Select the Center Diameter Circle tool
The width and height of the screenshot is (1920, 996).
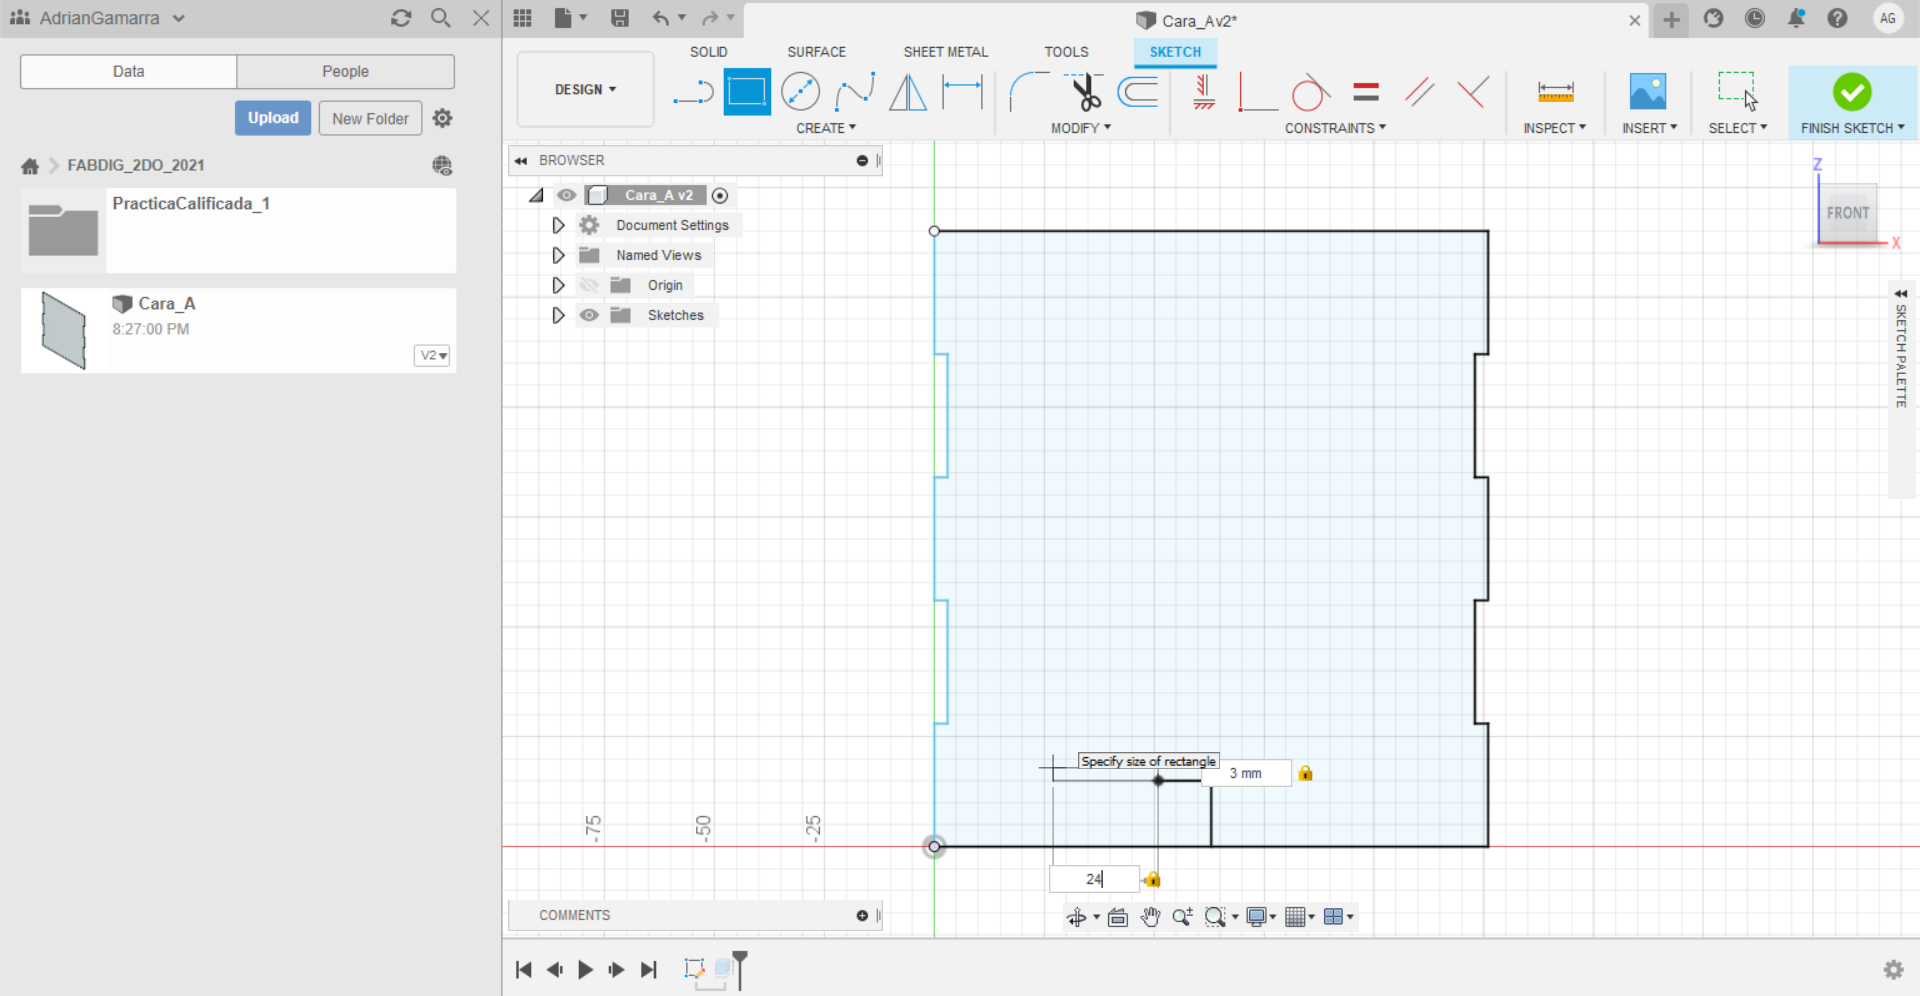click(x=800, y=92)
